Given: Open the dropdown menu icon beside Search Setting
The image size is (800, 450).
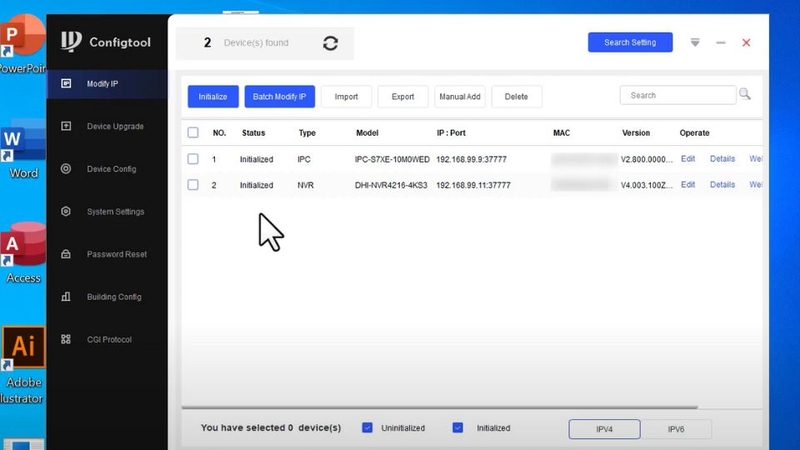Looking at the screenshot, I should [x=695, y=42].
